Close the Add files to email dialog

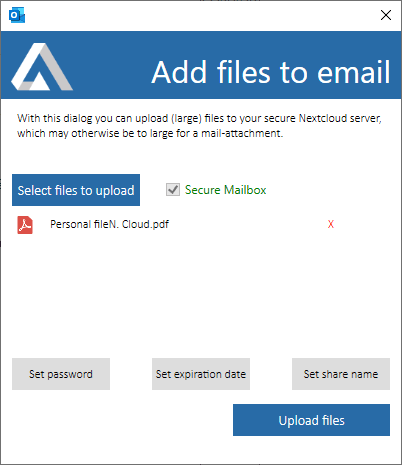[386, 15]
